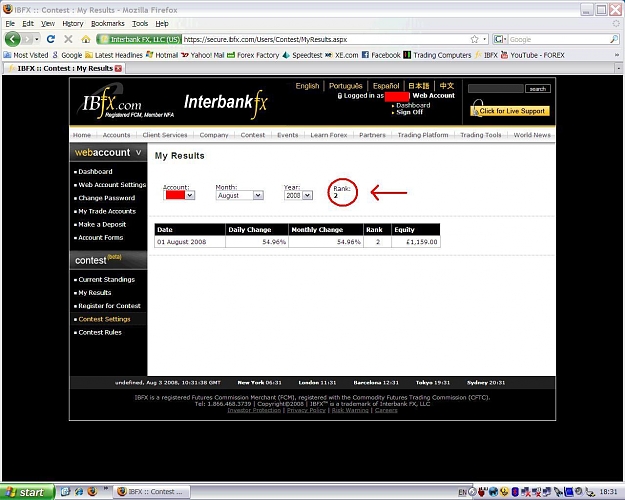Open the Learn Forex navigation item
The width and height of the screenshot is (625, 500).
tap(329, 135)
